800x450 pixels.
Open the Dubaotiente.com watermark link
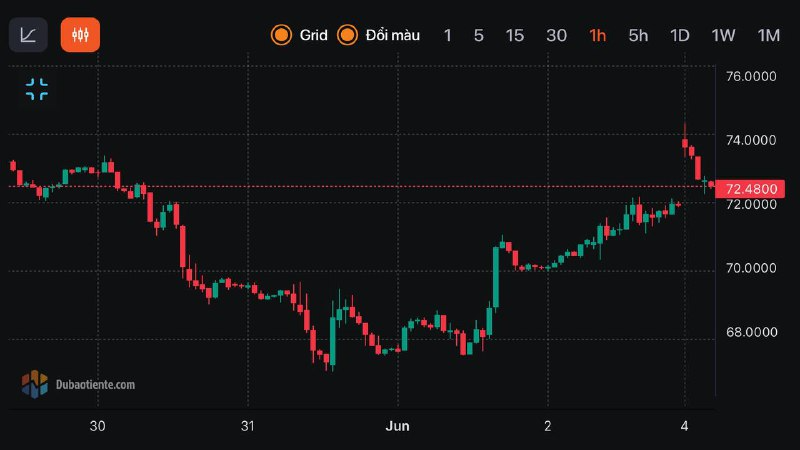[x=95, y=383]
